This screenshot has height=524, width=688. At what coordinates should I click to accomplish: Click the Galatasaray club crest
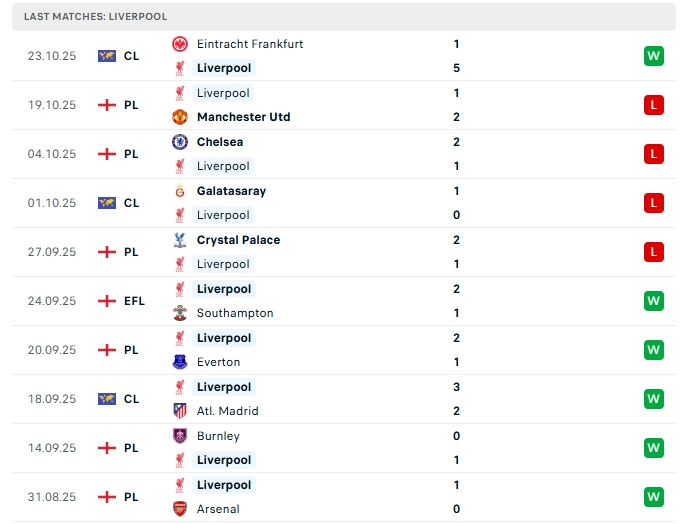coord(180,191)
